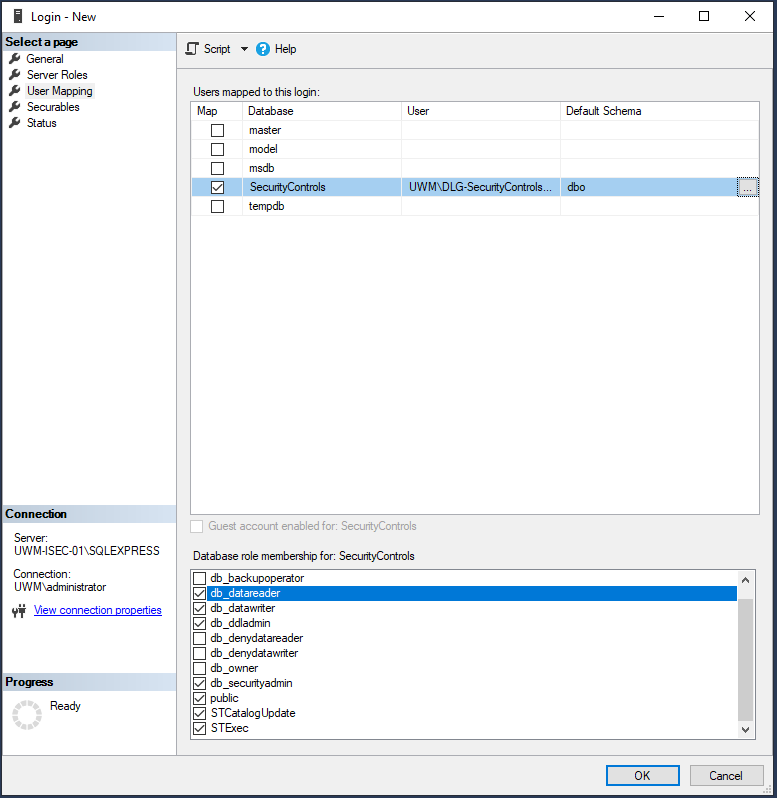The height and width of the screenshot is (798, 777).
Task: Click the Default Schema column header
Action: [659, 111]
